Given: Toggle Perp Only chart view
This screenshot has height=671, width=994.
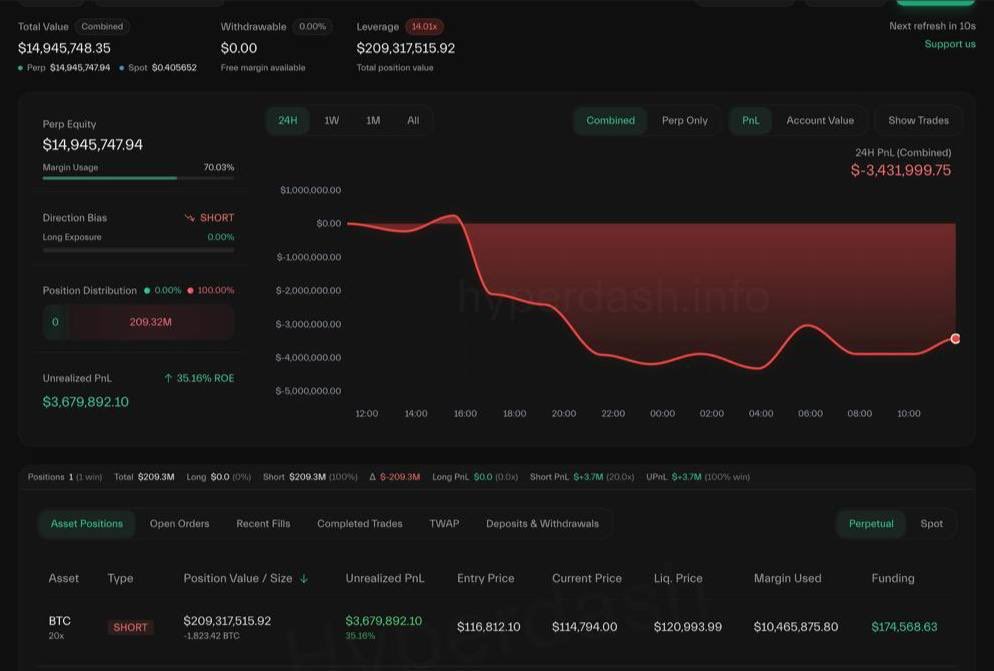Looking at the screenshot, I should [686, 120].
